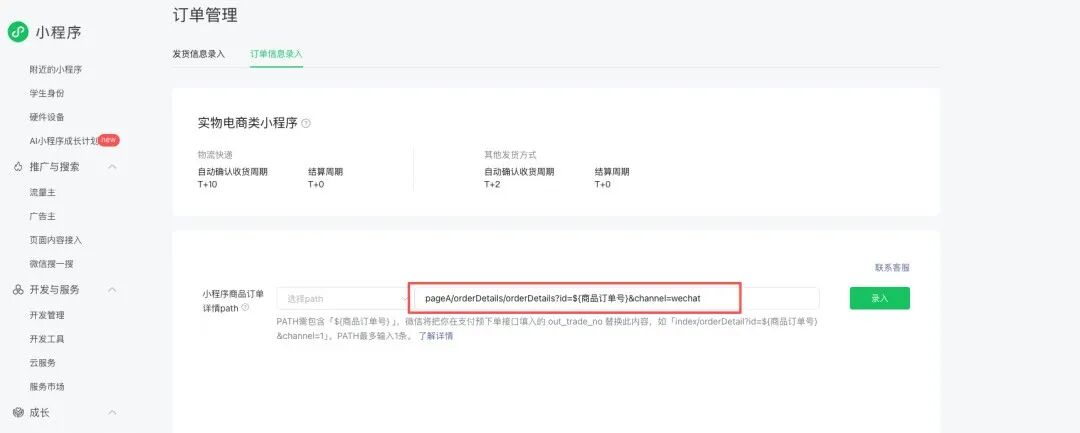
Task: Open 附近的小程序 menu item
Action: 56,70
